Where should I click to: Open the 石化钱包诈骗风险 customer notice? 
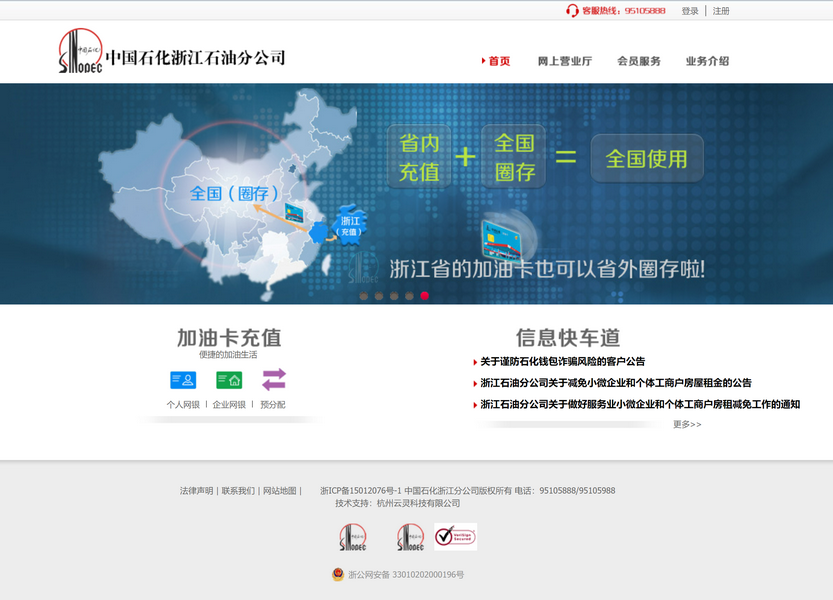(562, 362)
